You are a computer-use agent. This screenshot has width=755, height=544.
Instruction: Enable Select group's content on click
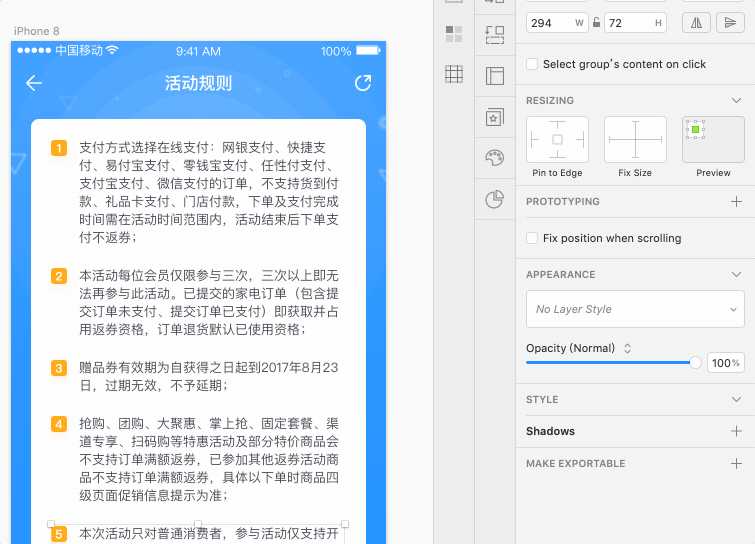coord(532,64)
